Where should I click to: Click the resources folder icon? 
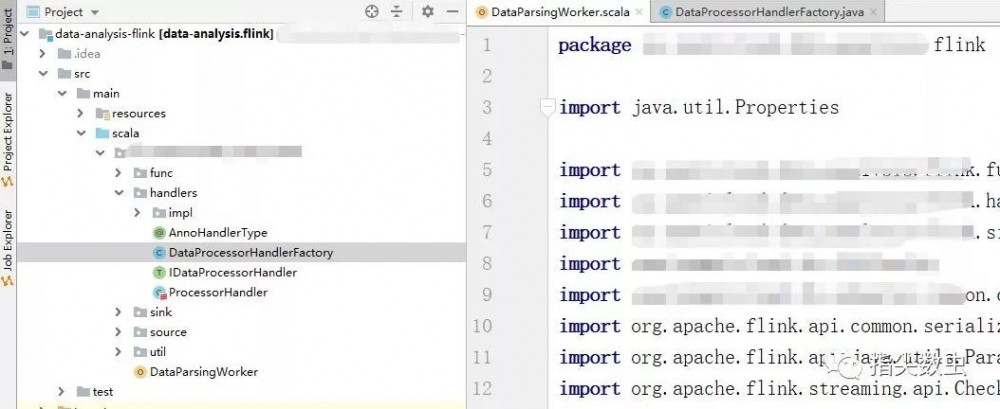pyautogui.click(x=103, y=113)
